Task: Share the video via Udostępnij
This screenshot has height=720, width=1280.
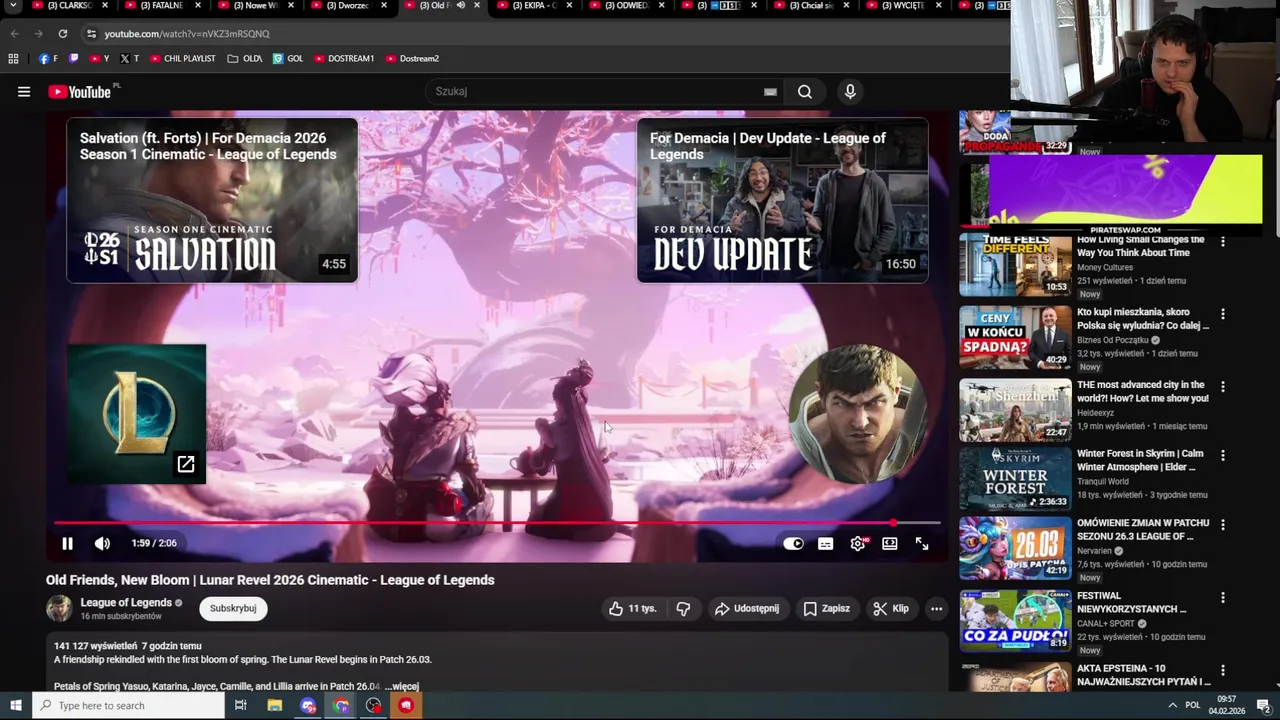Action: (746, 608)
